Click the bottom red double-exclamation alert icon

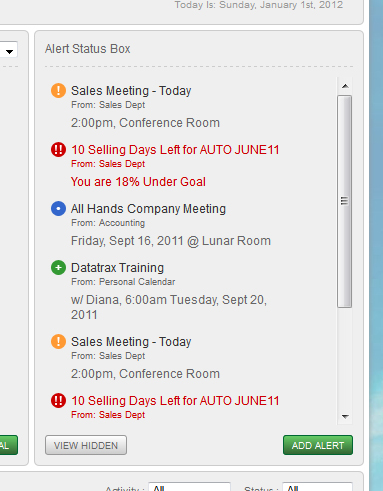(x=58, y=400)
